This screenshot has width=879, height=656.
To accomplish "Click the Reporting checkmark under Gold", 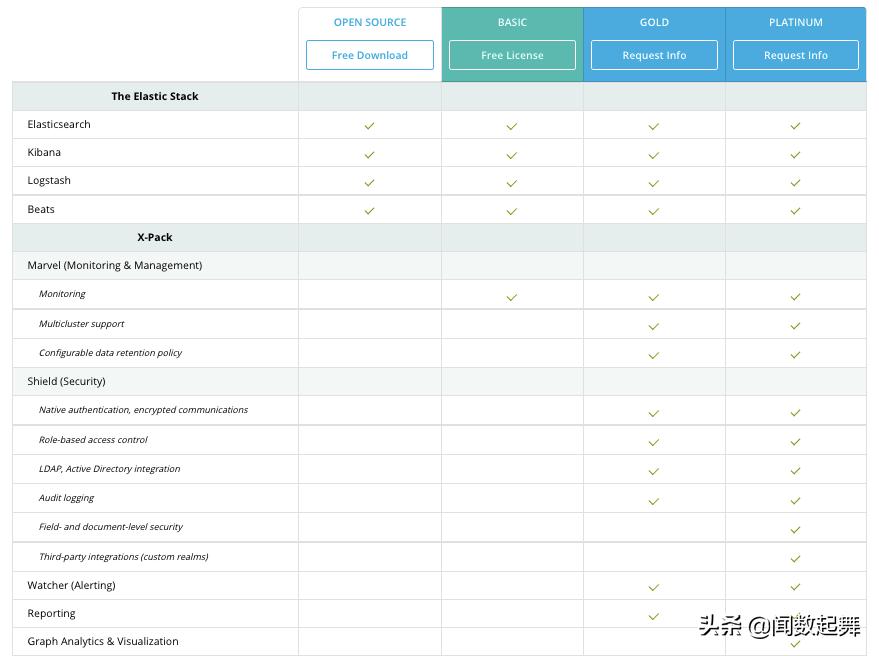I will pos(654,616).
